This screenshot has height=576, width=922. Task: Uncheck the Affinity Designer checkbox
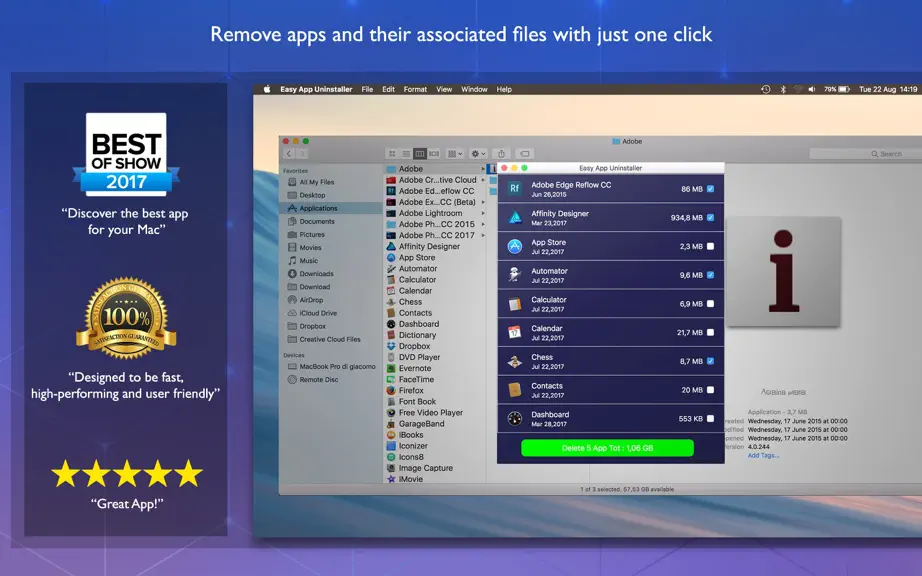[x=710, y=217]
